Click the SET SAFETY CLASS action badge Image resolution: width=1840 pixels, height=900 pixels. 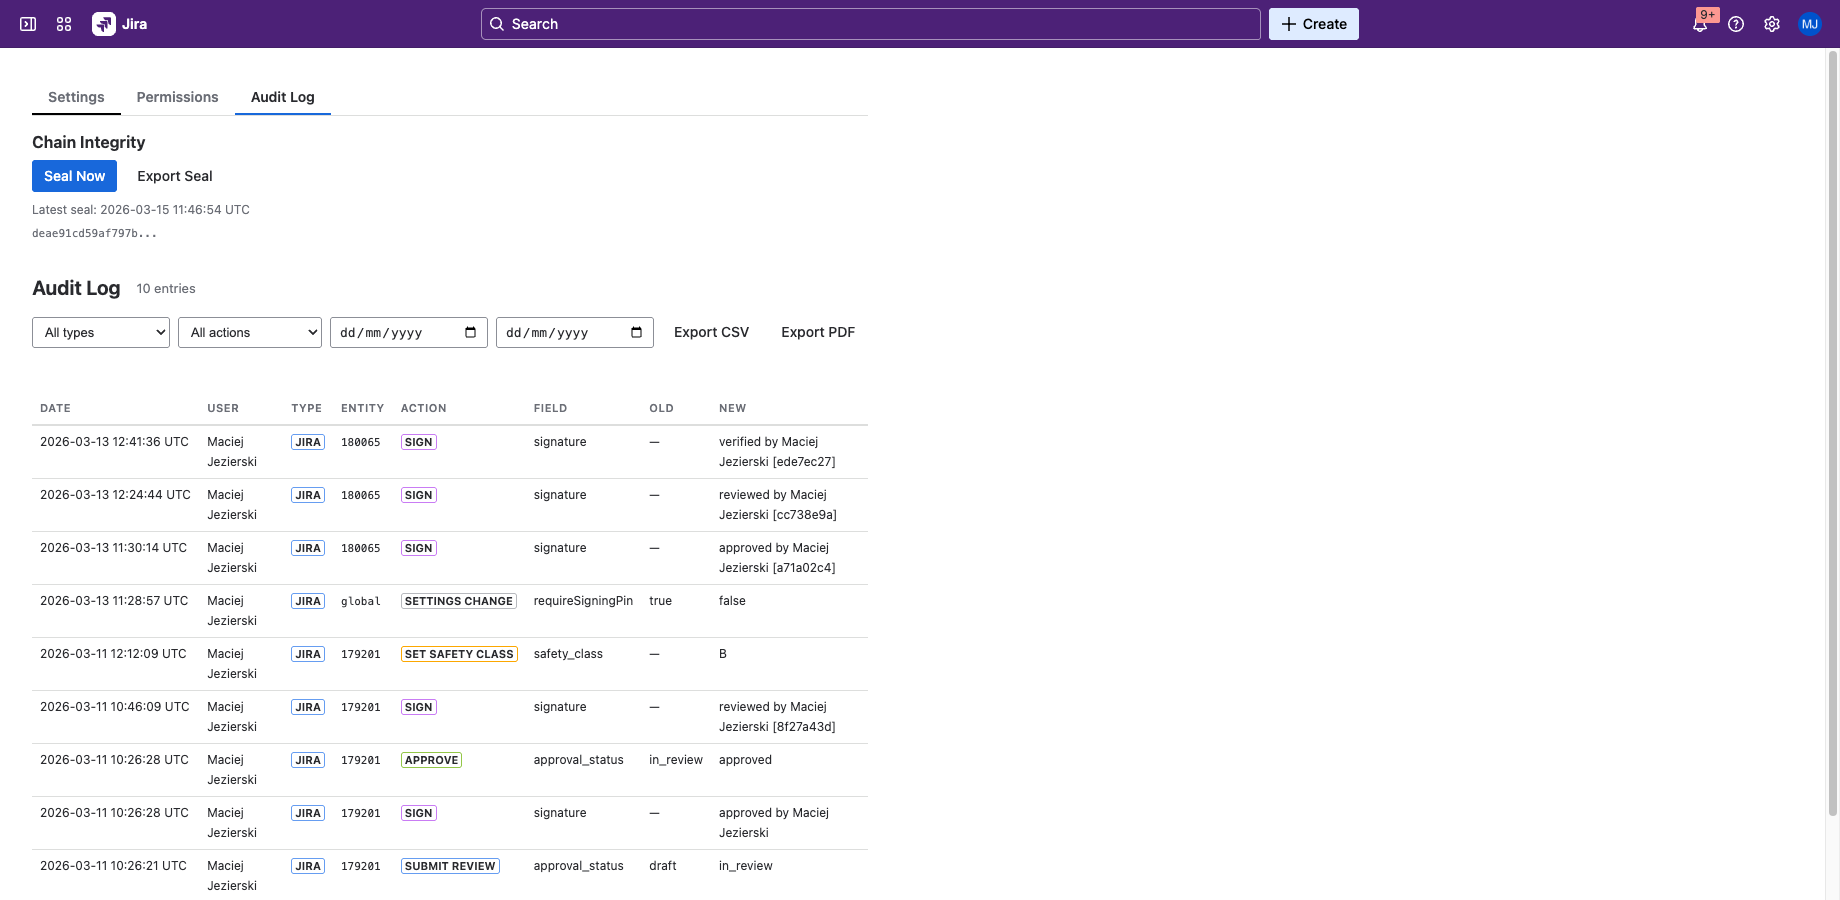(459, 653)
